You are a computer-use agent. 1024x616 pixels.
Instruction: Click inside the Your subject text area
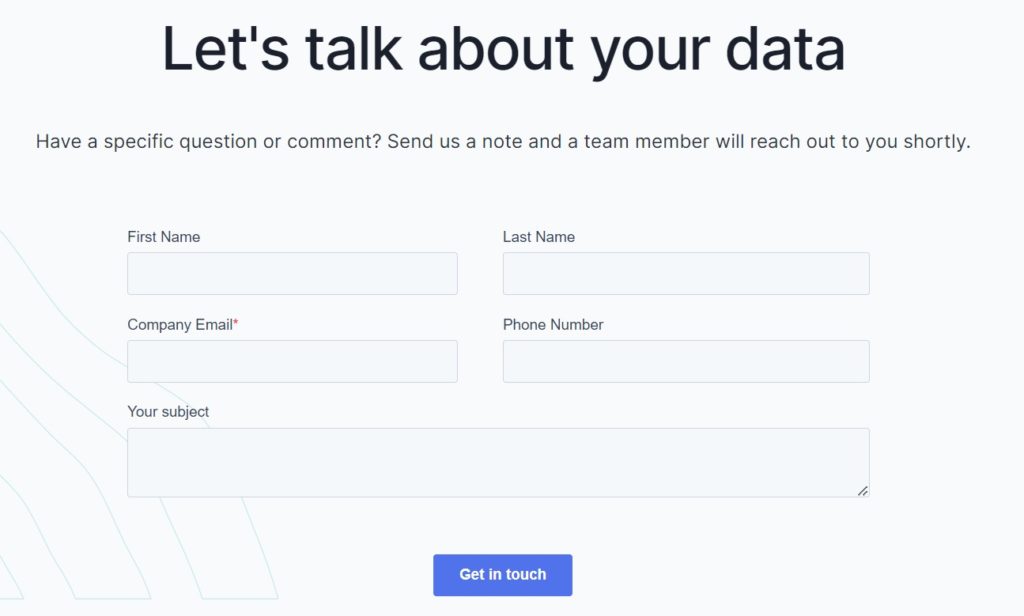497,460
